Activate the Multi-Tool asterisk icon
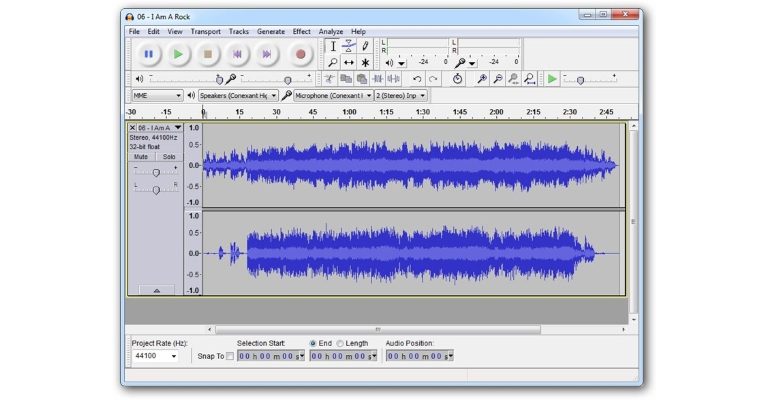 [x=365, y=62]
